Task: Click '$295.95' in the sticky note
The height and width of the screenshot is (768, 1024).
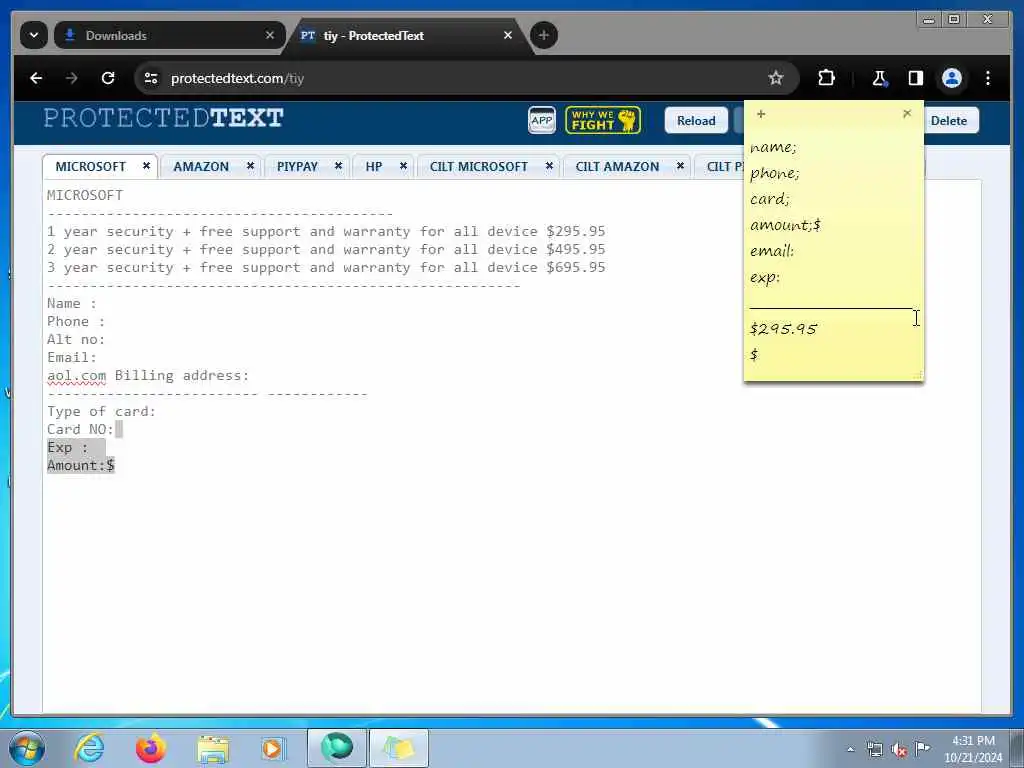Action: point(784,328)
